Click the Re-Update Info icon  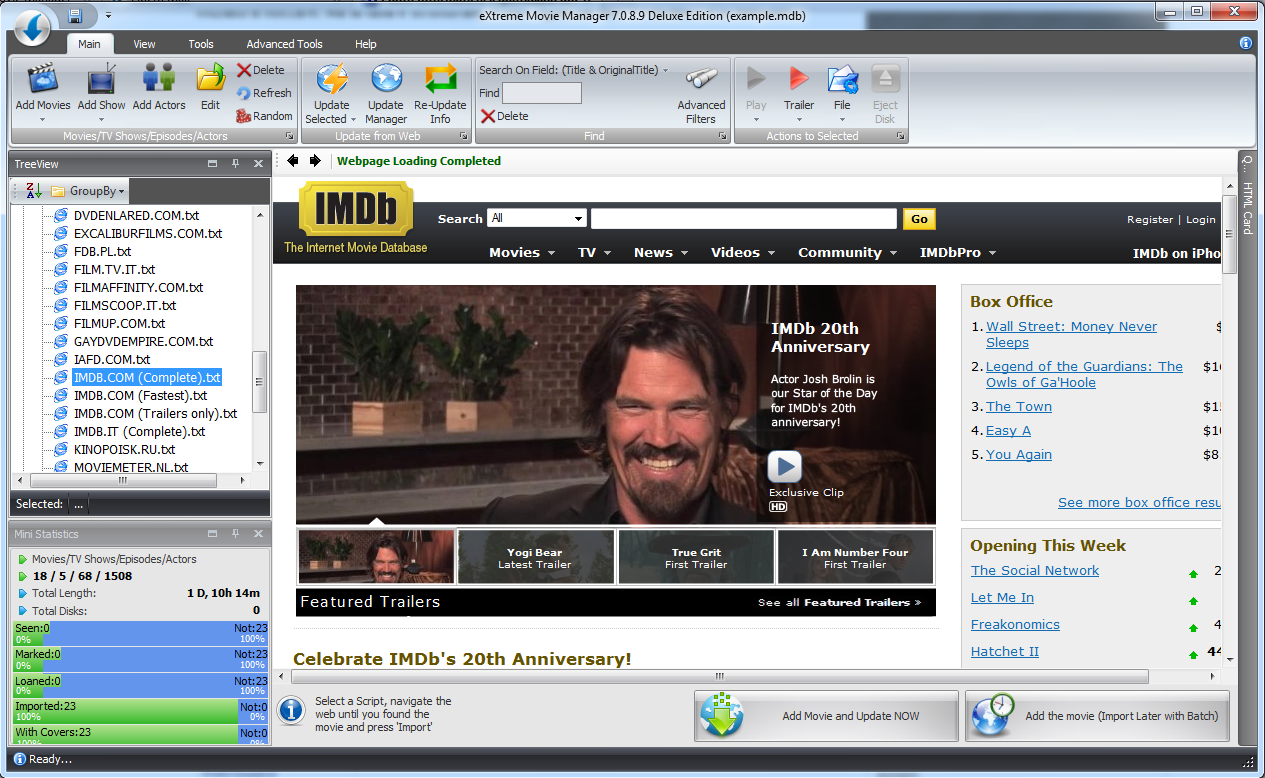(440, 80)
